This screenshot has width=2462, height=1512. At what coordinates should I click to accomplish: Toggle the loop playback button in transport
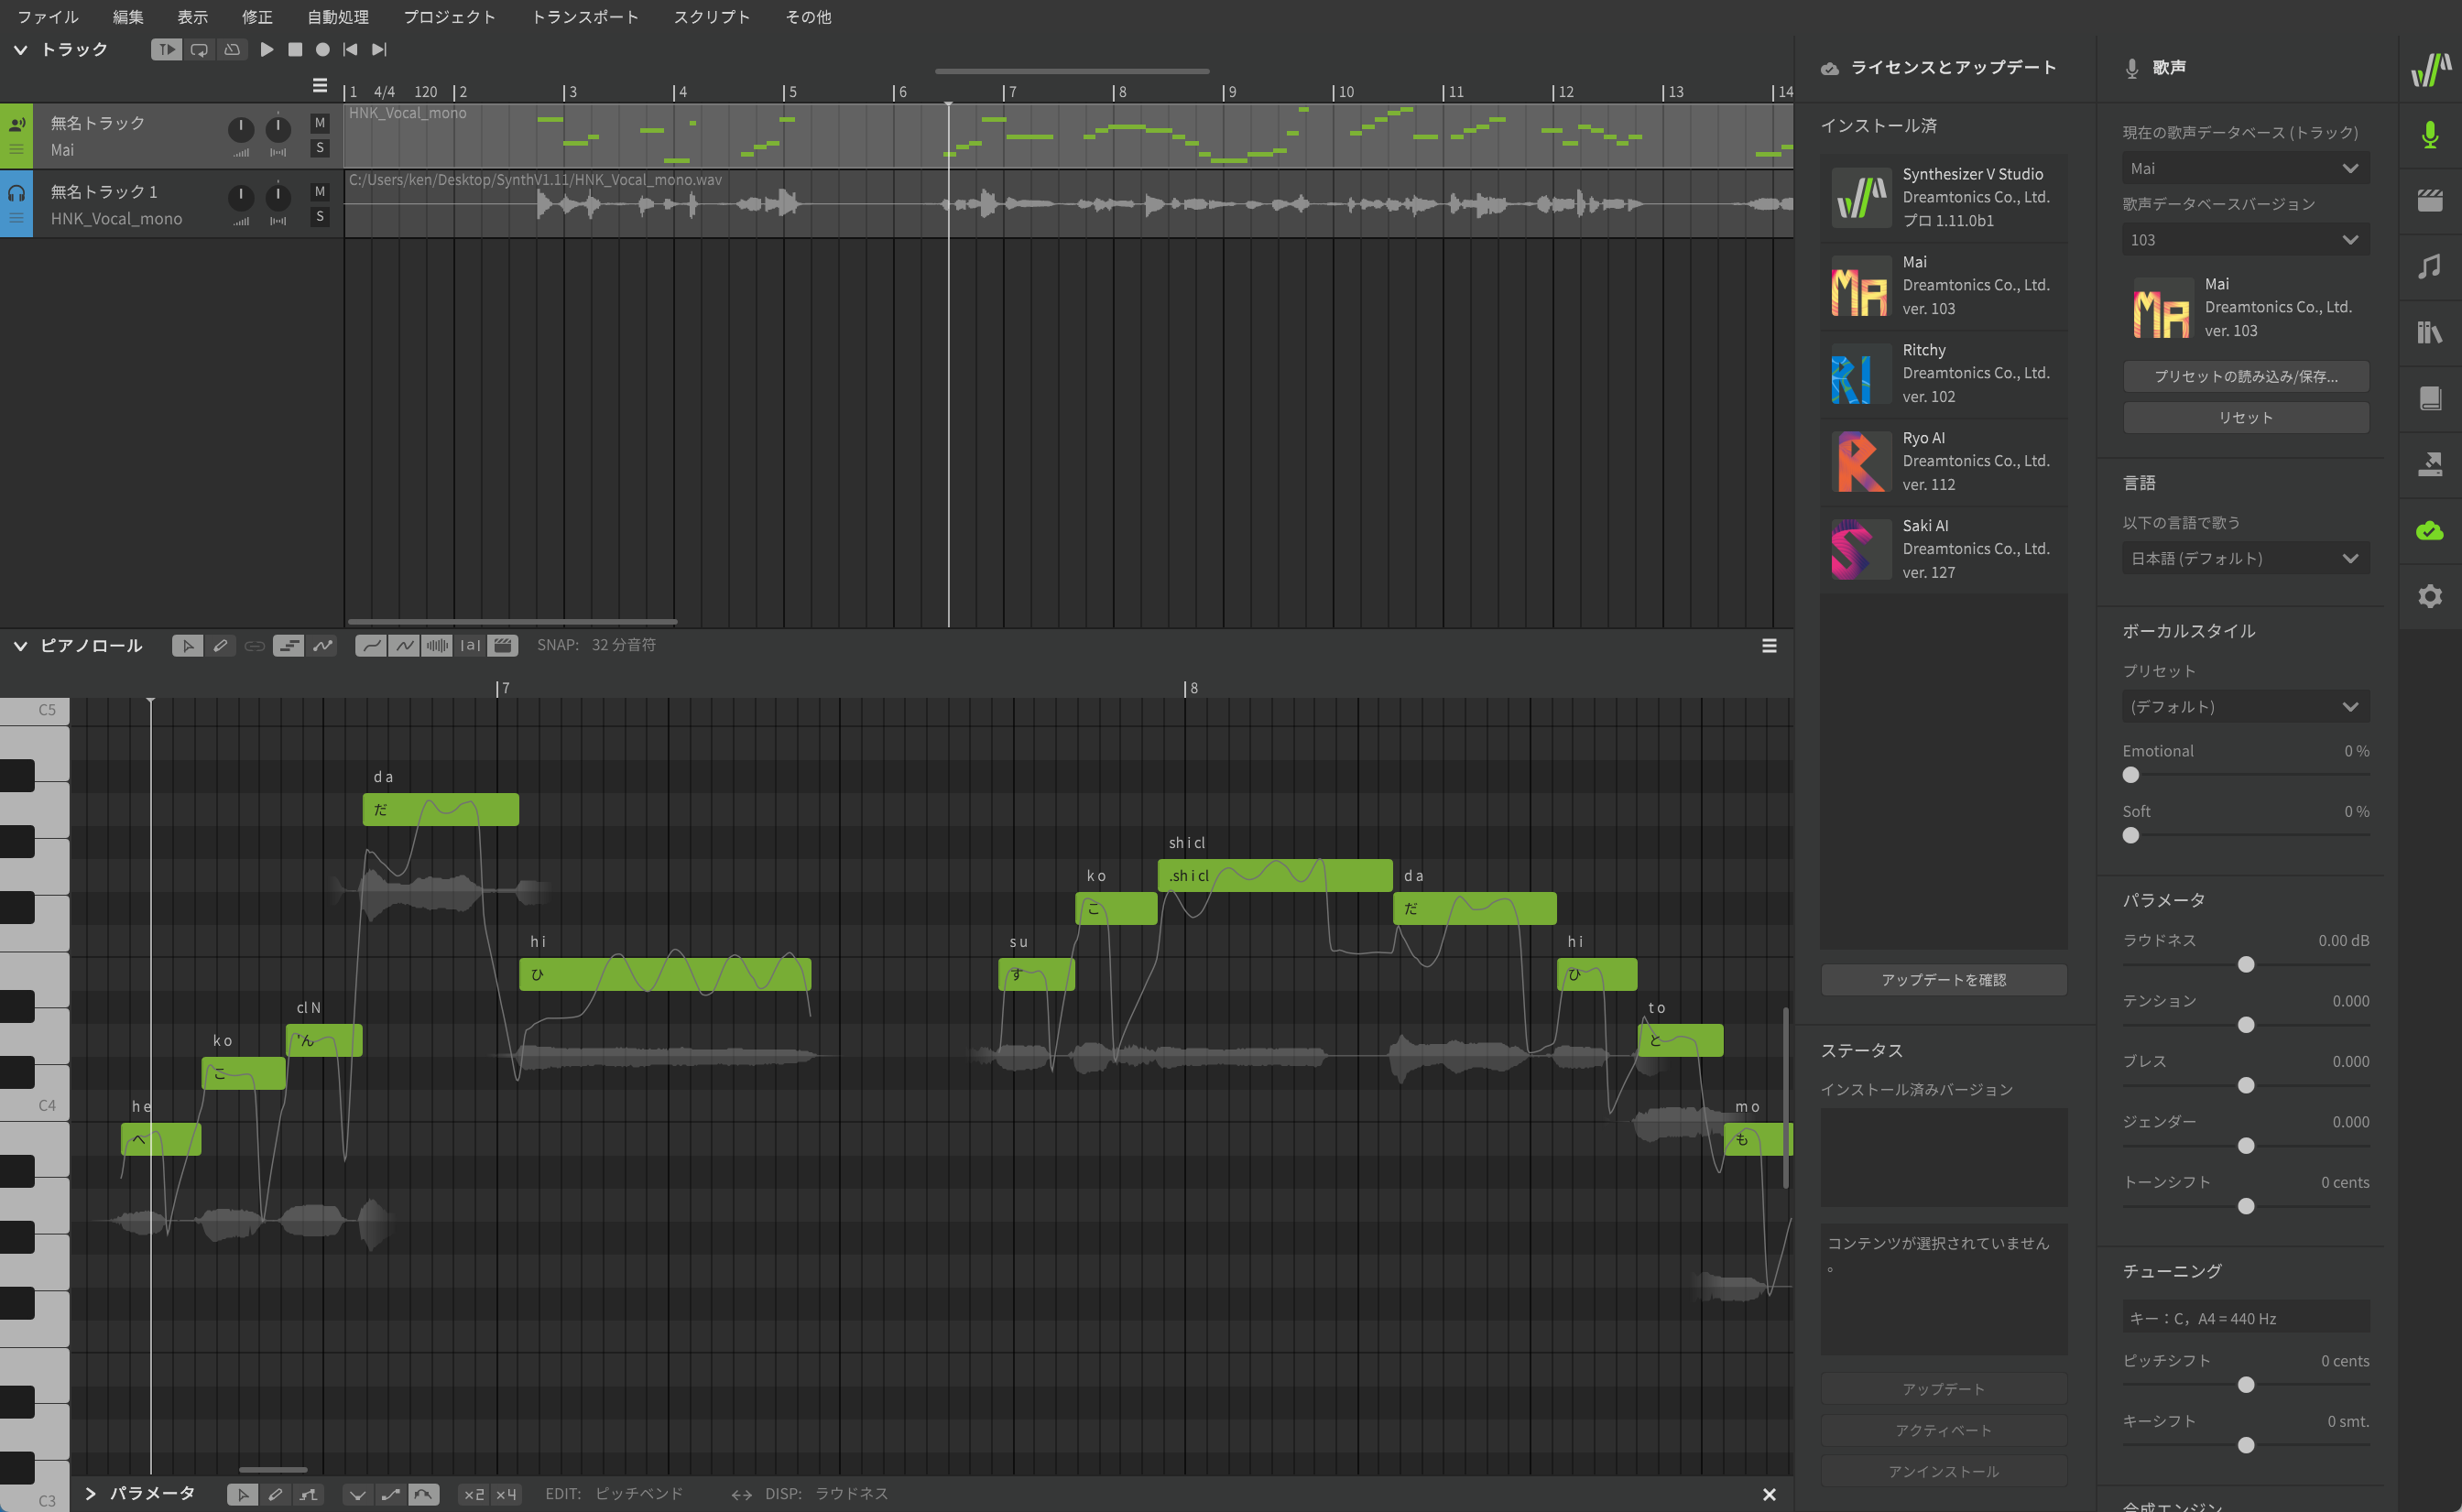(x=199, y=49)
